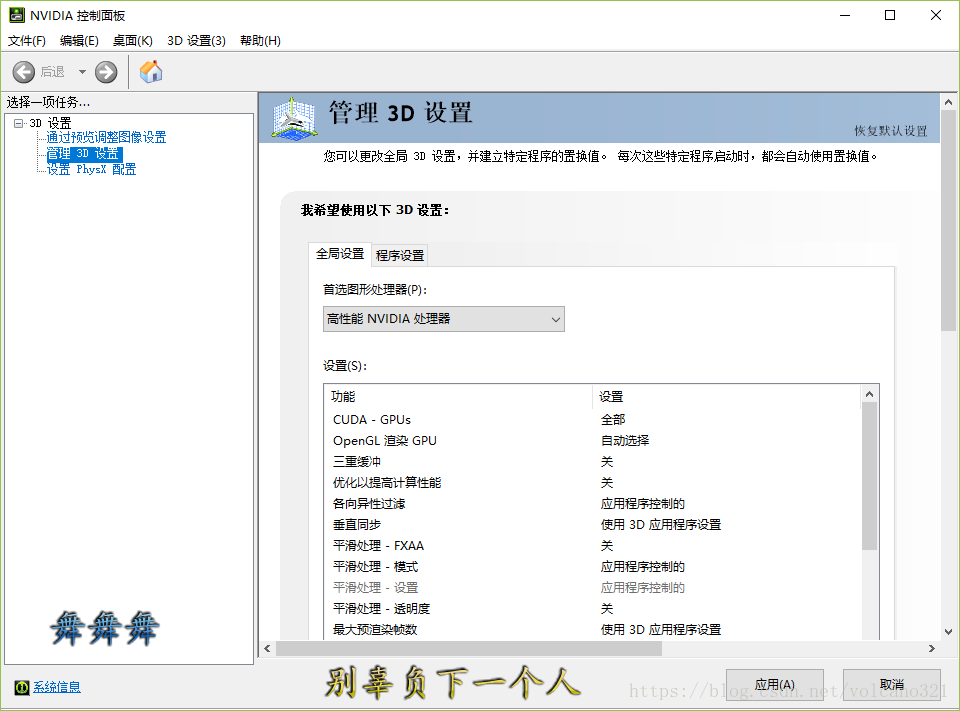Open the 系统信息 link
Screen dimensions: 960x711
56,687
